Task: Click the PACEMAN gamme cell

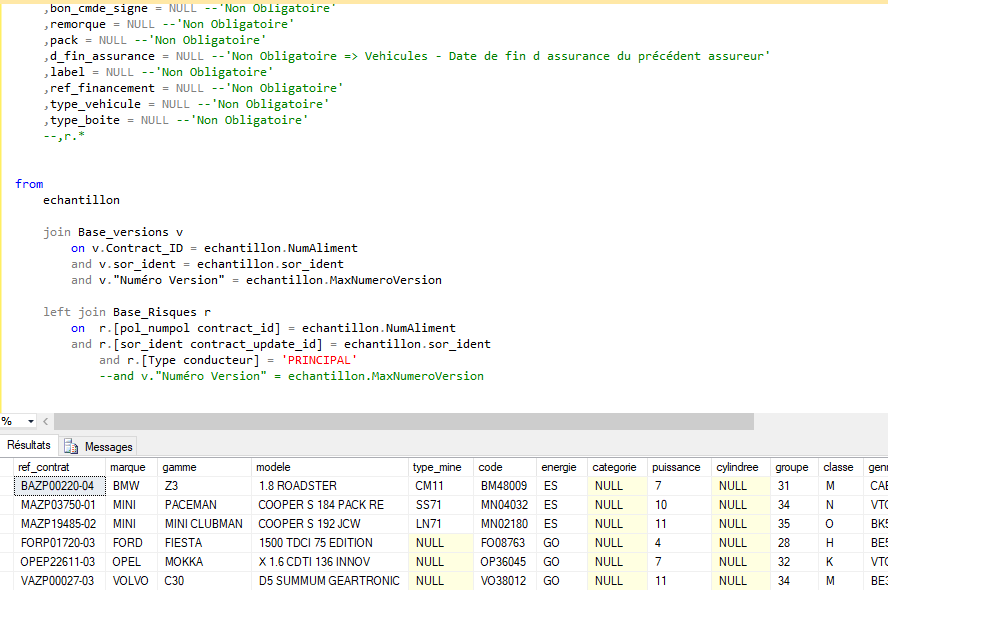Action: [x=204, y=505]
